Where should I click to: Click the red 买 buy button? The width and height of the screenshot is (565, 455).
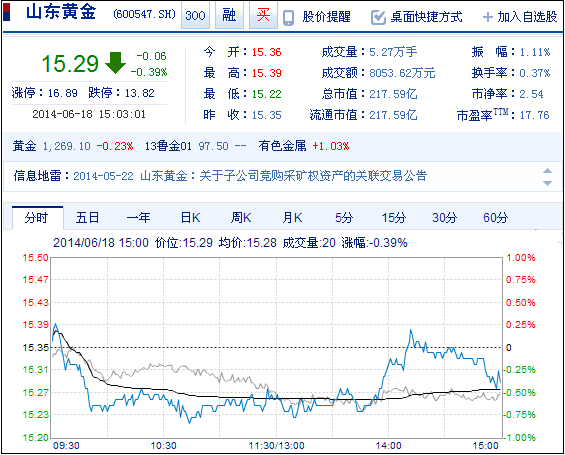click(263, 15)
